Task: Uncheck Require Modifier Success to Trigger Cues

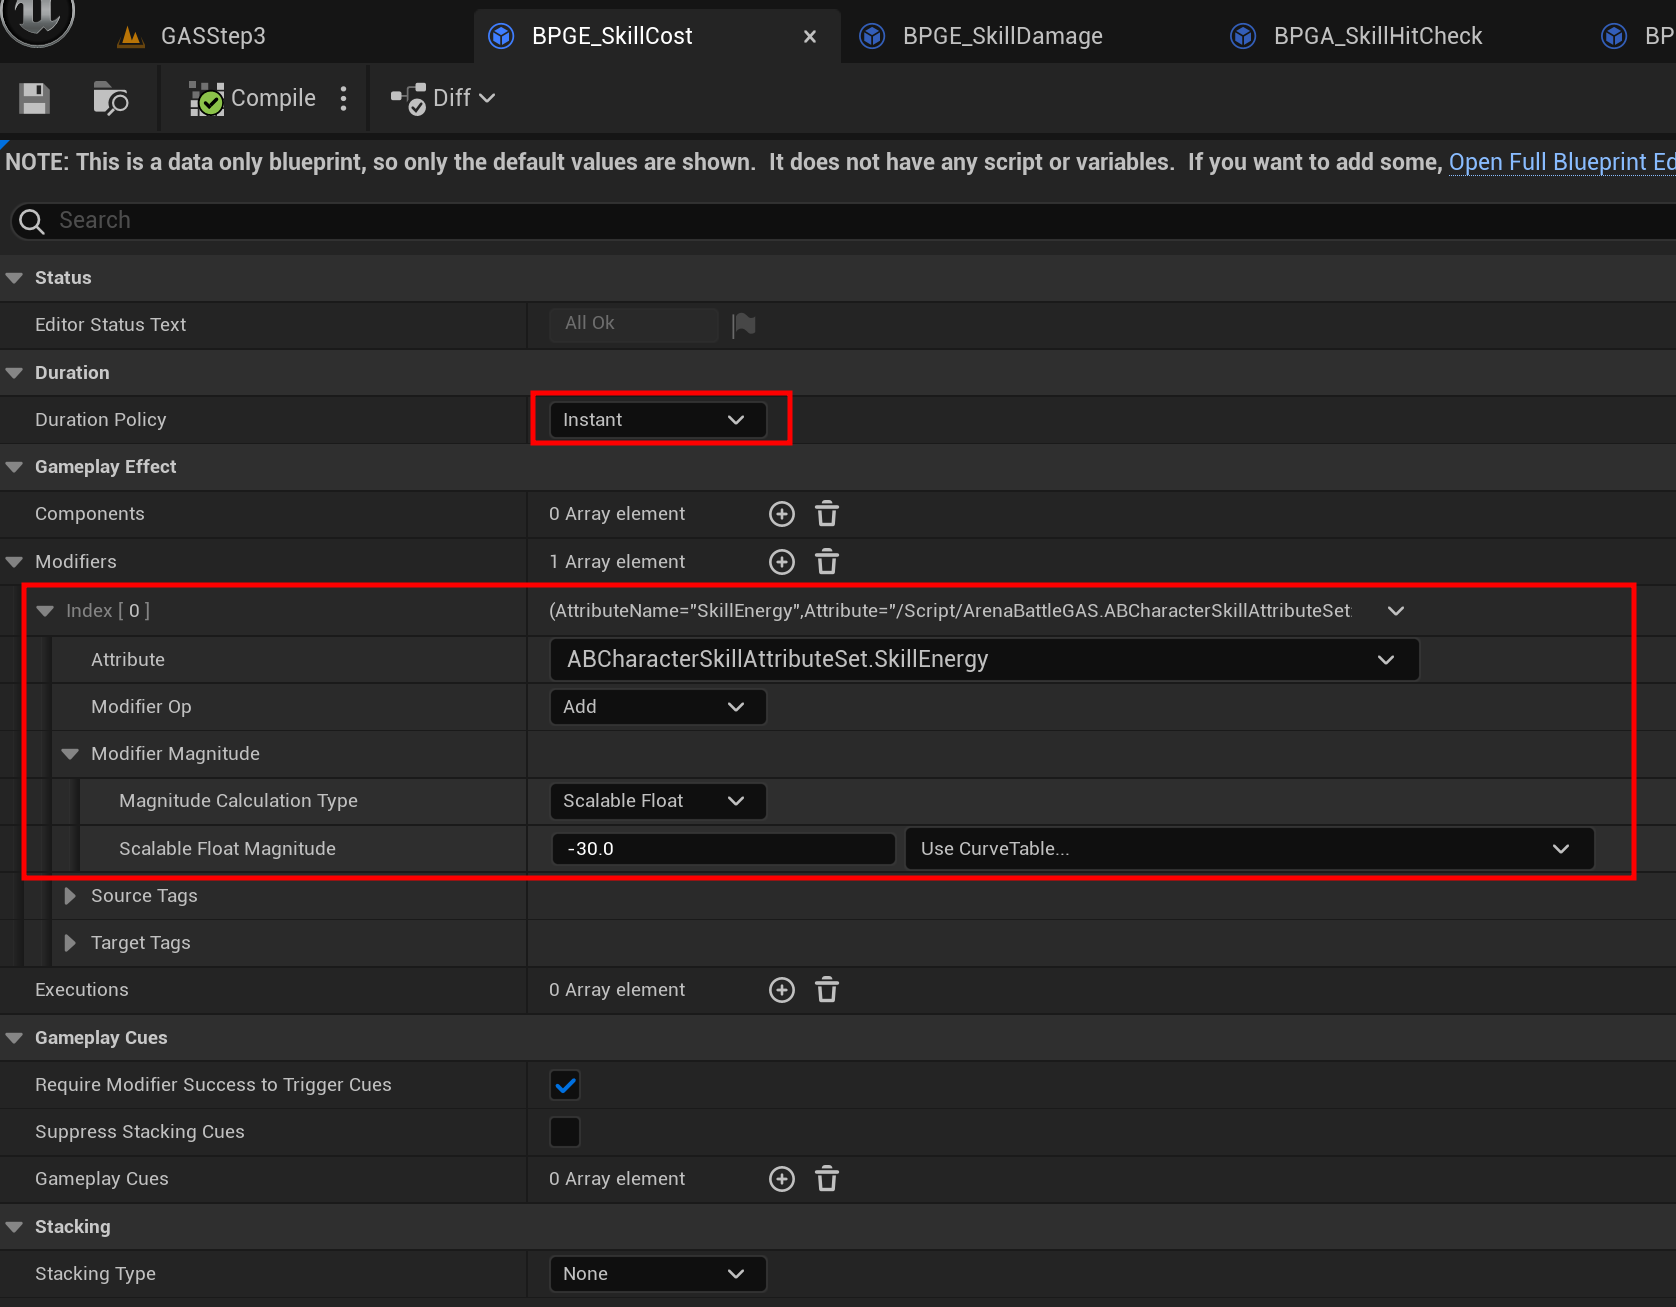Action: pos(565,1085)
